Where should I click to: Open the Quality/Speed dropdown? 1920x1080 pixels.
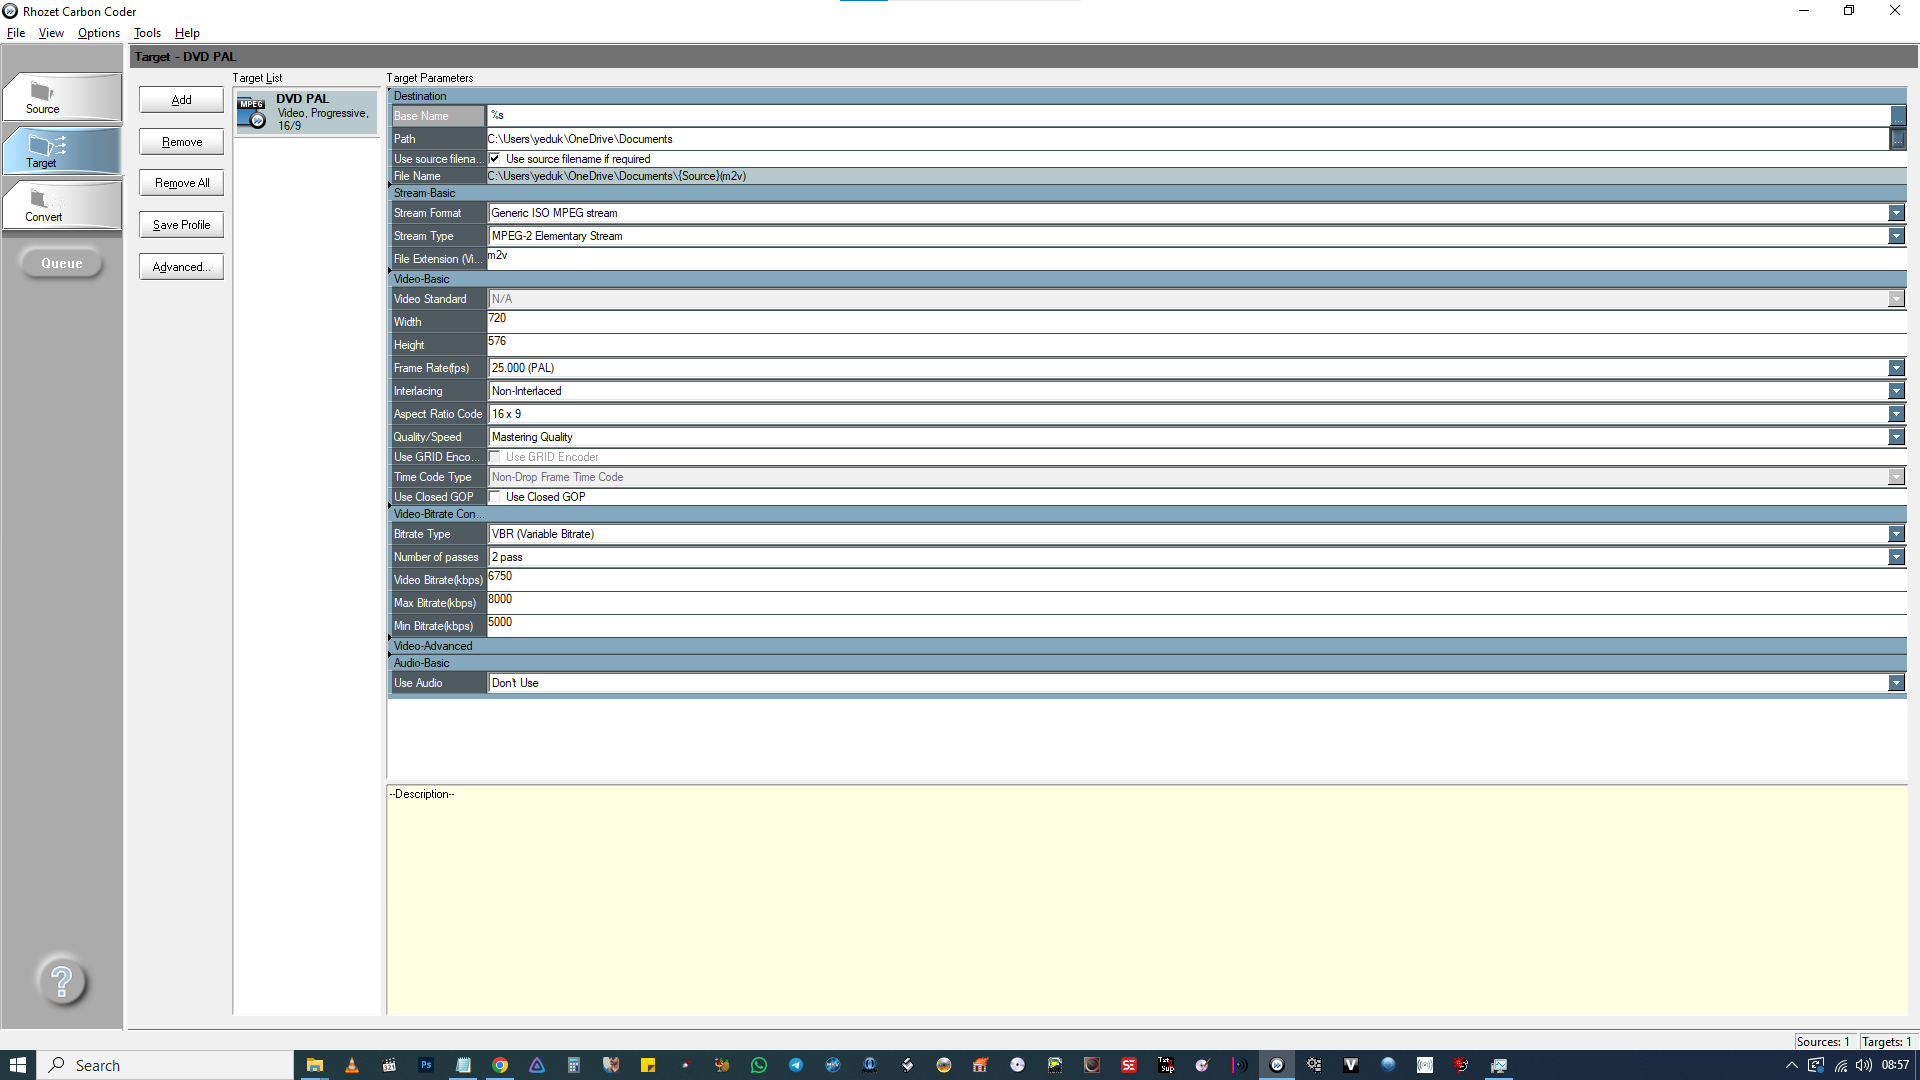1896,437
